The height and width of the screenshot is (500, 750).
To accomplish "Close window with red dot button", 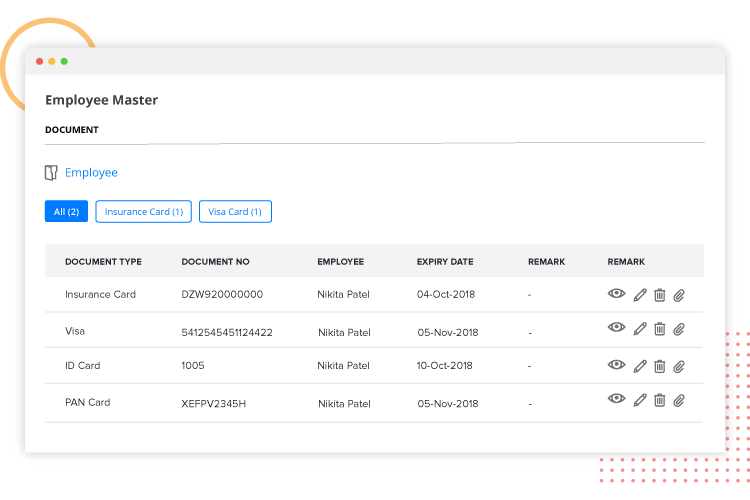I will click(40, 61).
